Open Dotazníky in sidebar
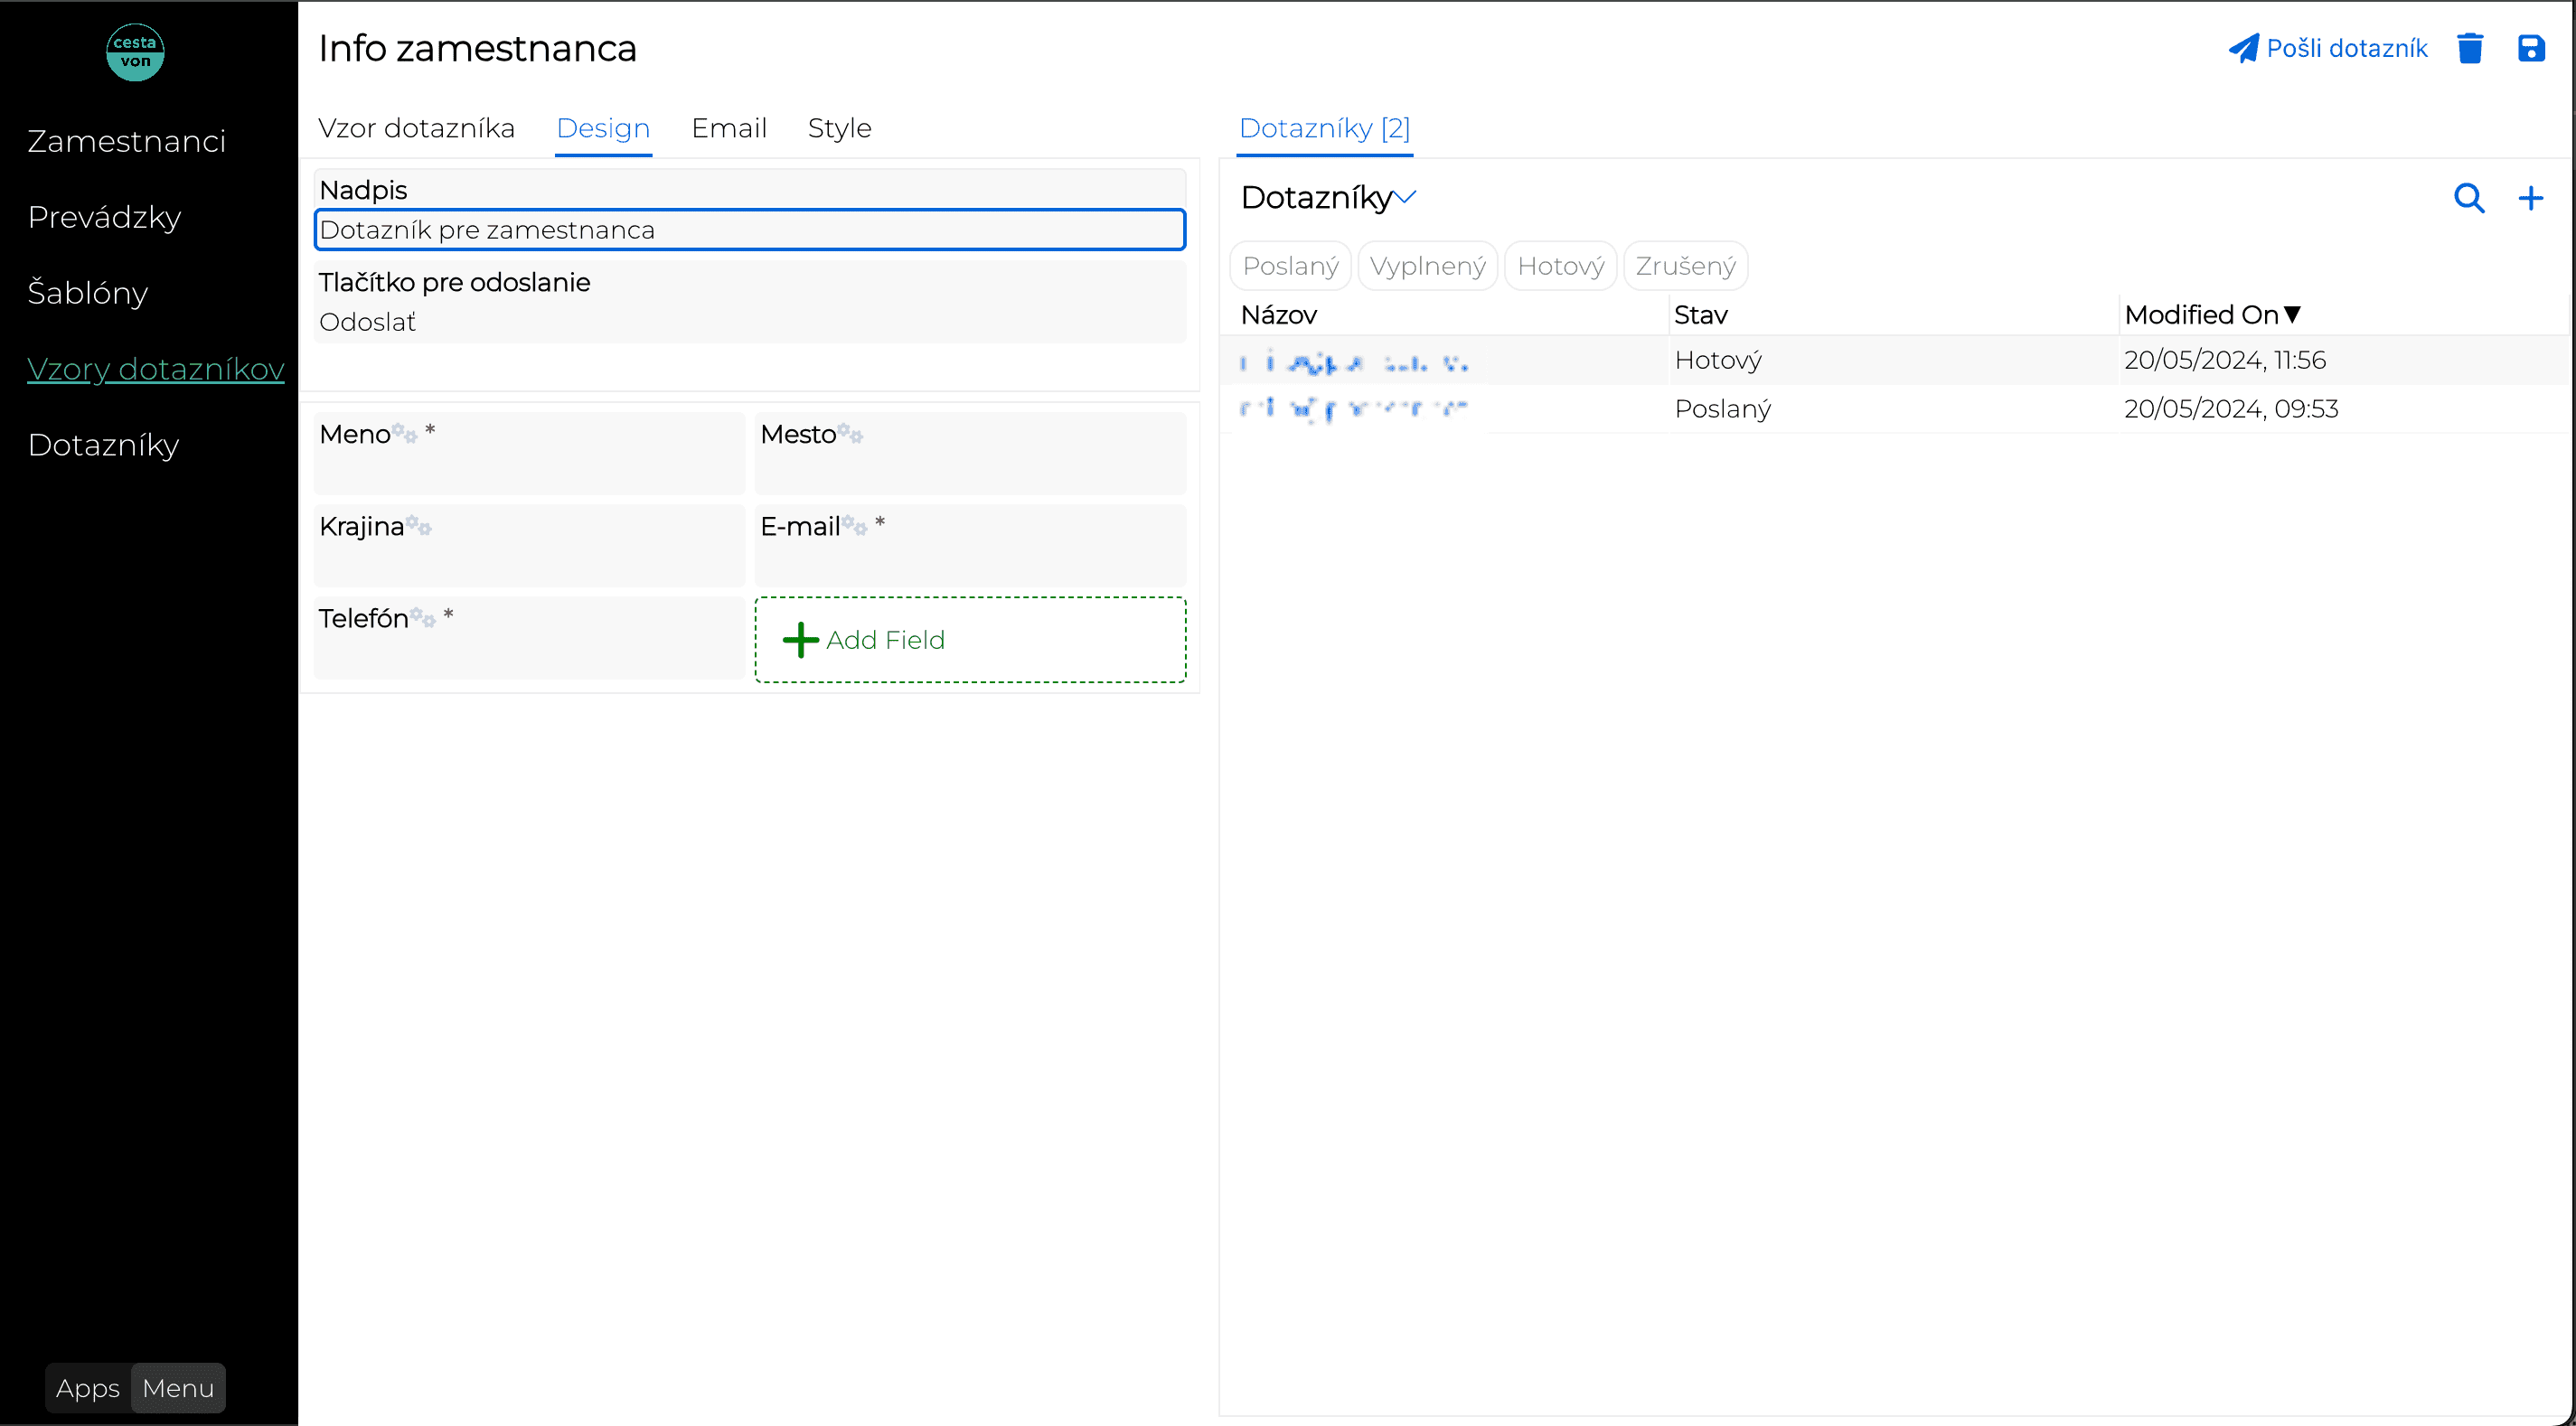The width and height of the screenshot is (2576, 1426). pyautogui.click(x=103, y=445)
